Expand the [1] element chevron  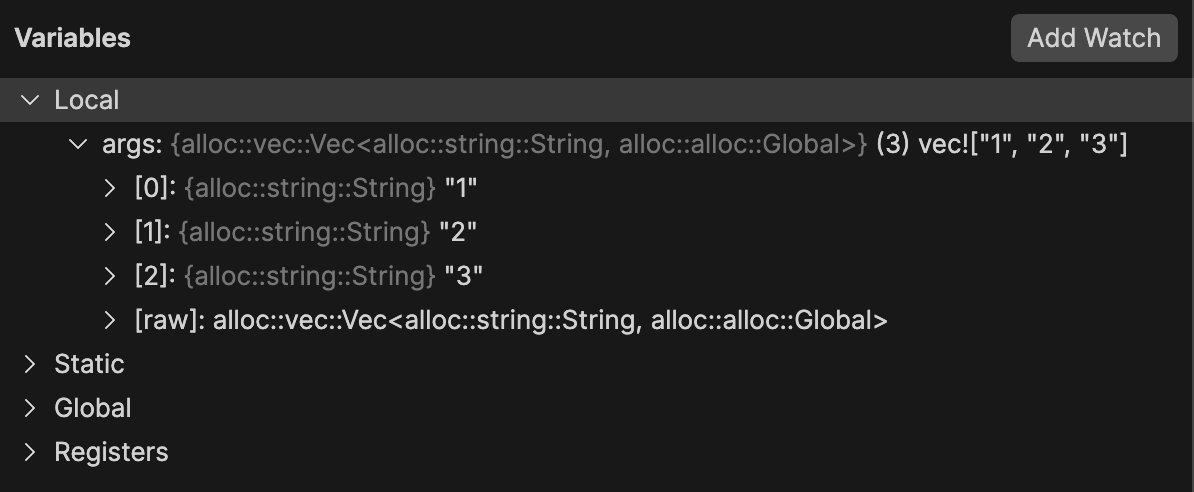[x=110, y=232]
